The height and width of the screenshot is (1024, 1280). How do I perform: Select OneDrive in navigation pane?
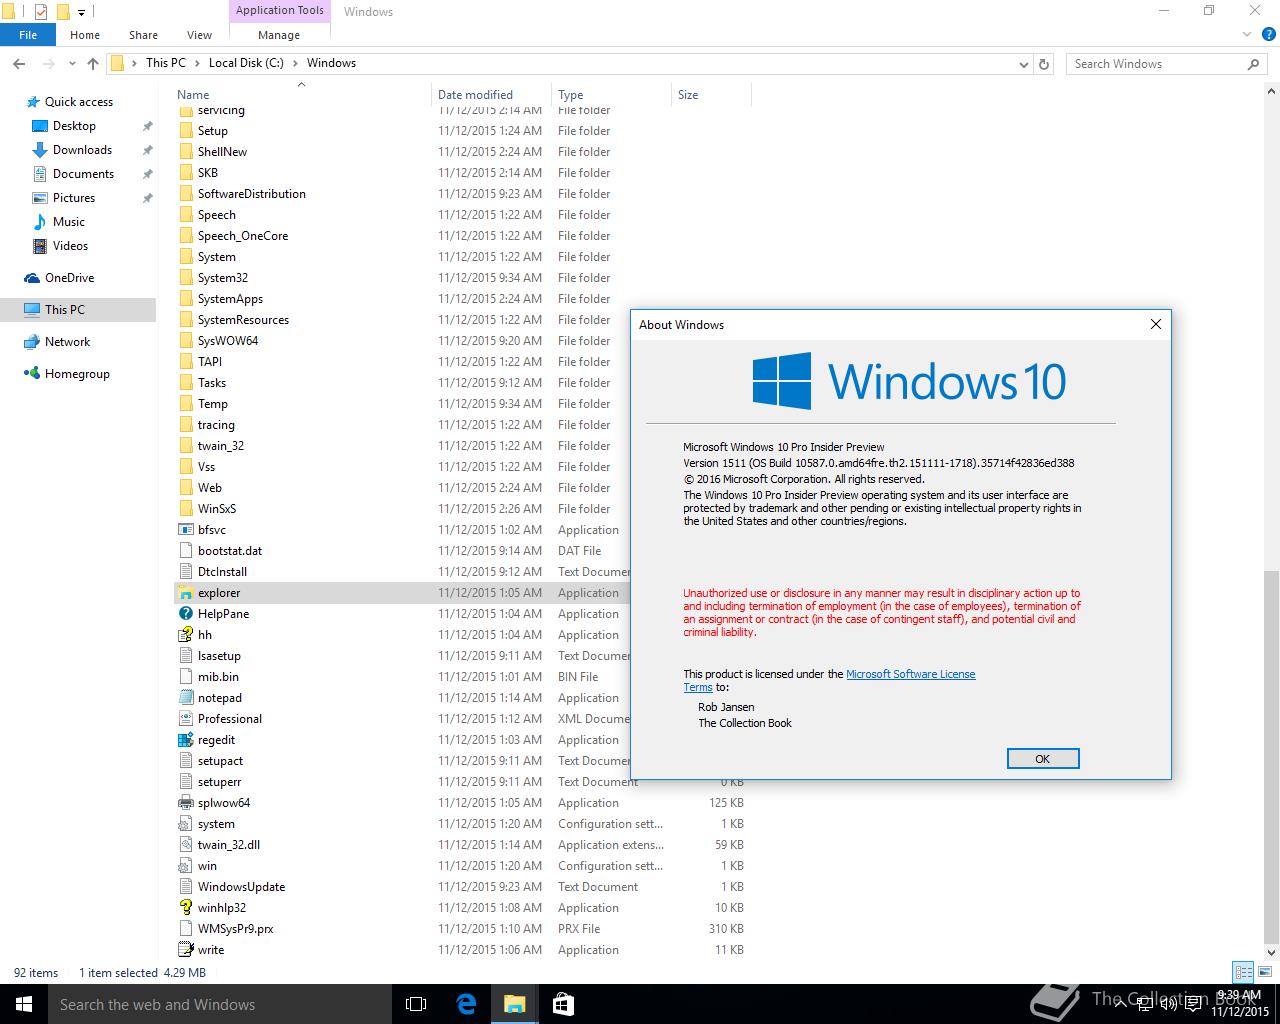coord(69,278)
